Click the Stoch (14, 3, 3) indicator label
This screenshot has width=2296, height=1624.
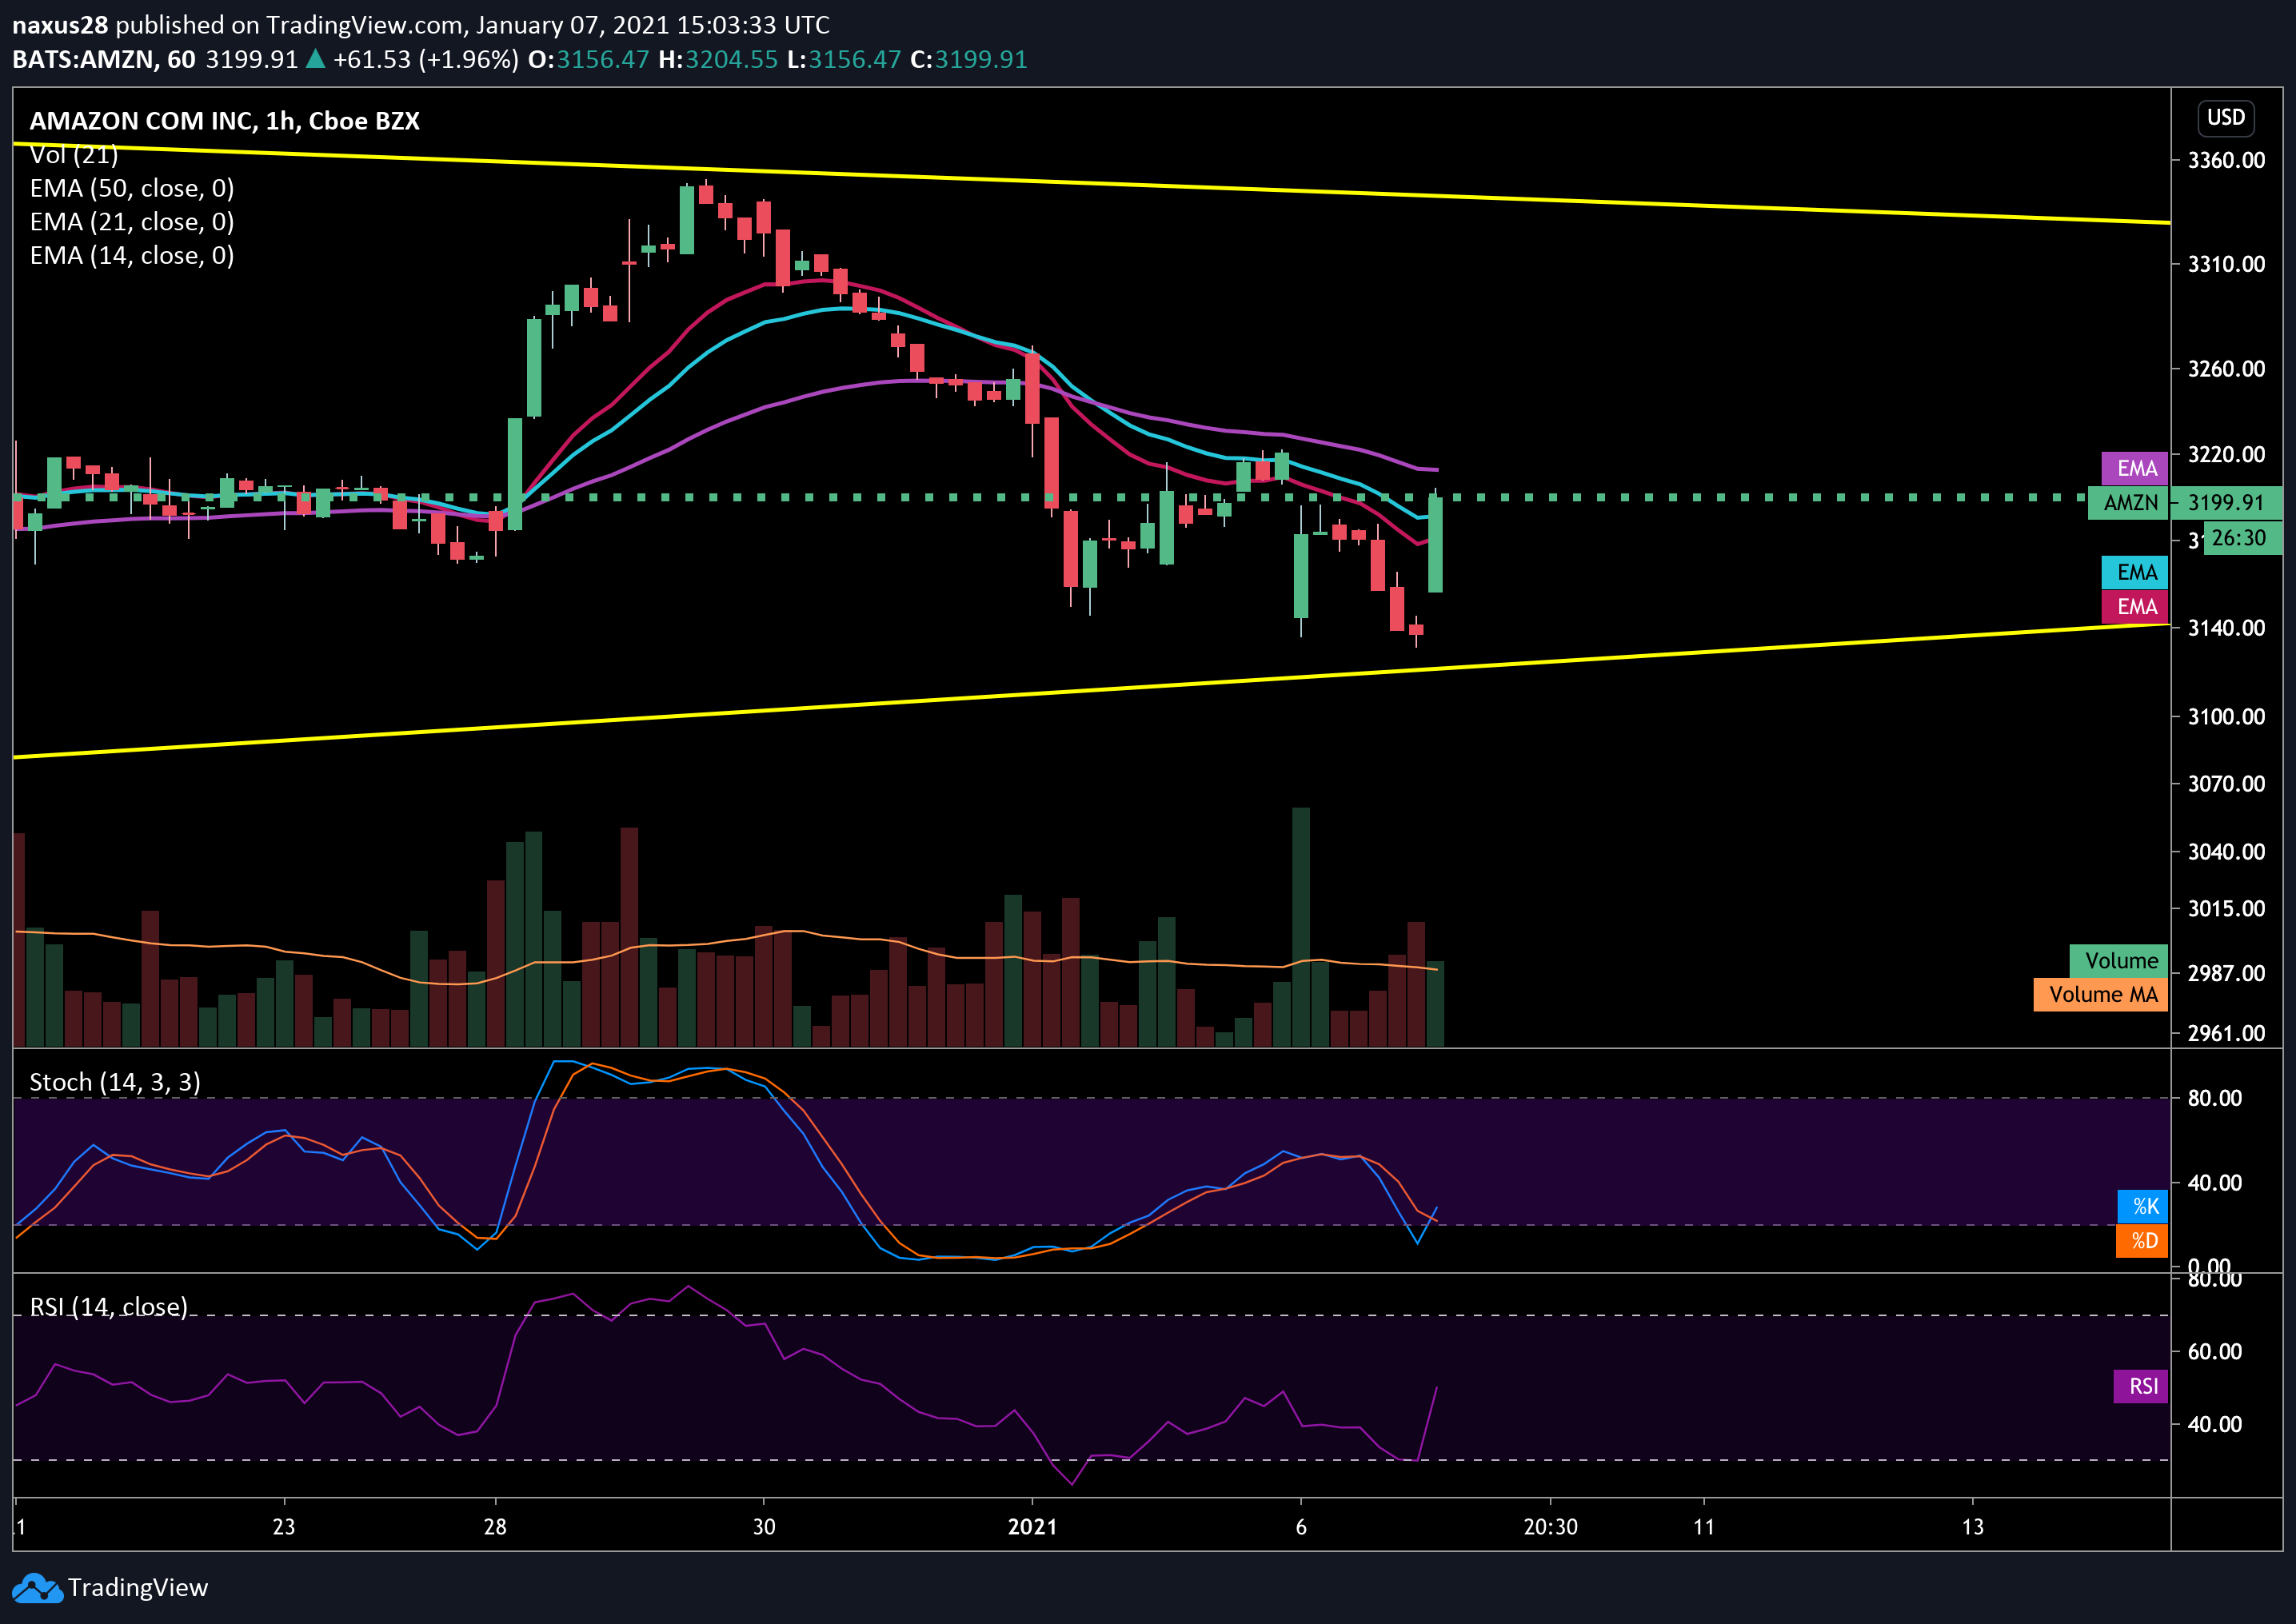click(x=115, y=1082)
